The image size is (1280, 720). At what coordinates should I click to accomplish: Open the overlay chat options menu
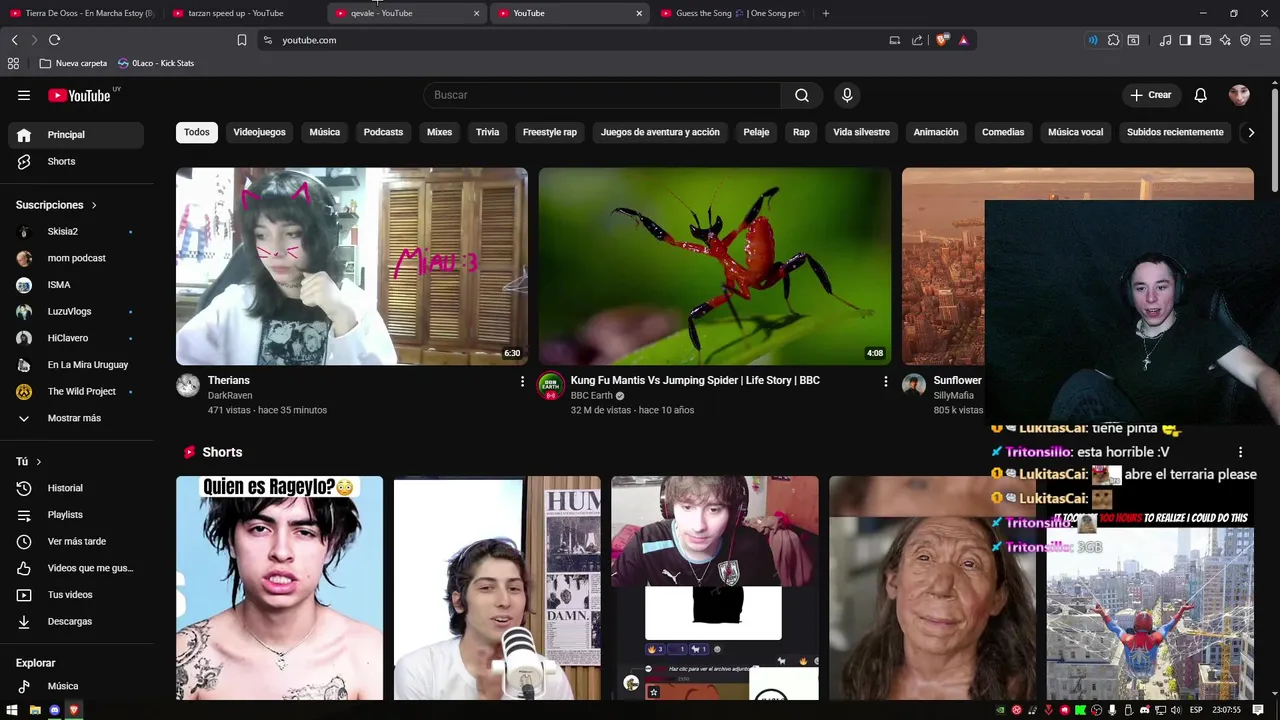[x=1240, y=452]
